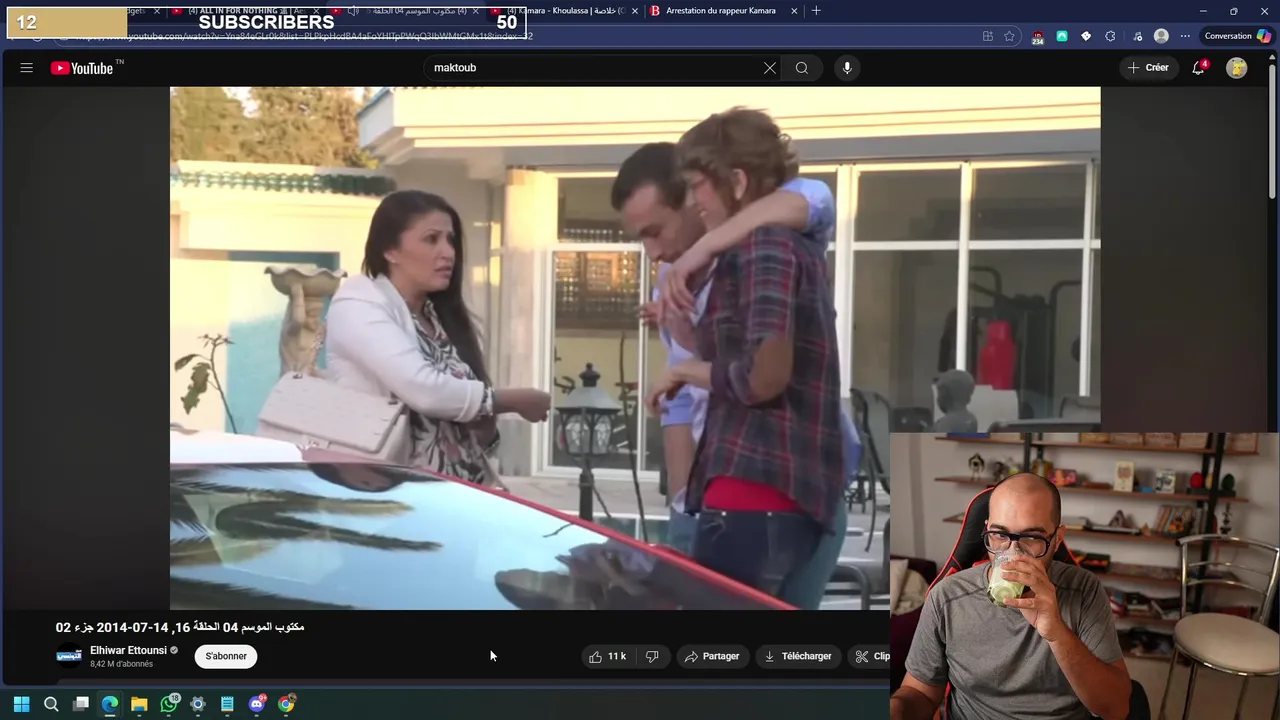The height and width of the screenshot is (720, 1280).
Task: Open the Extensions puzzle icon
Action: (1110, 36)
